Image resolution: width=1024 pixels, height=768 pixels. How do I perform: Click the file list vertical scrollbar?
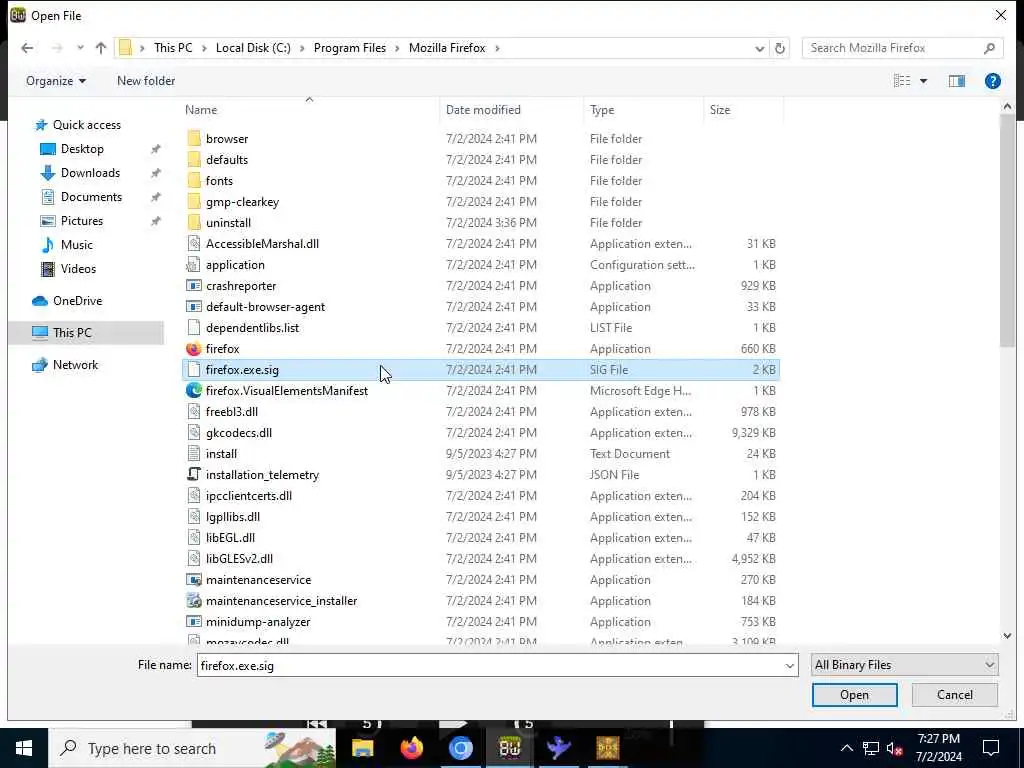pyautogui.click(x=1007, y=230)
